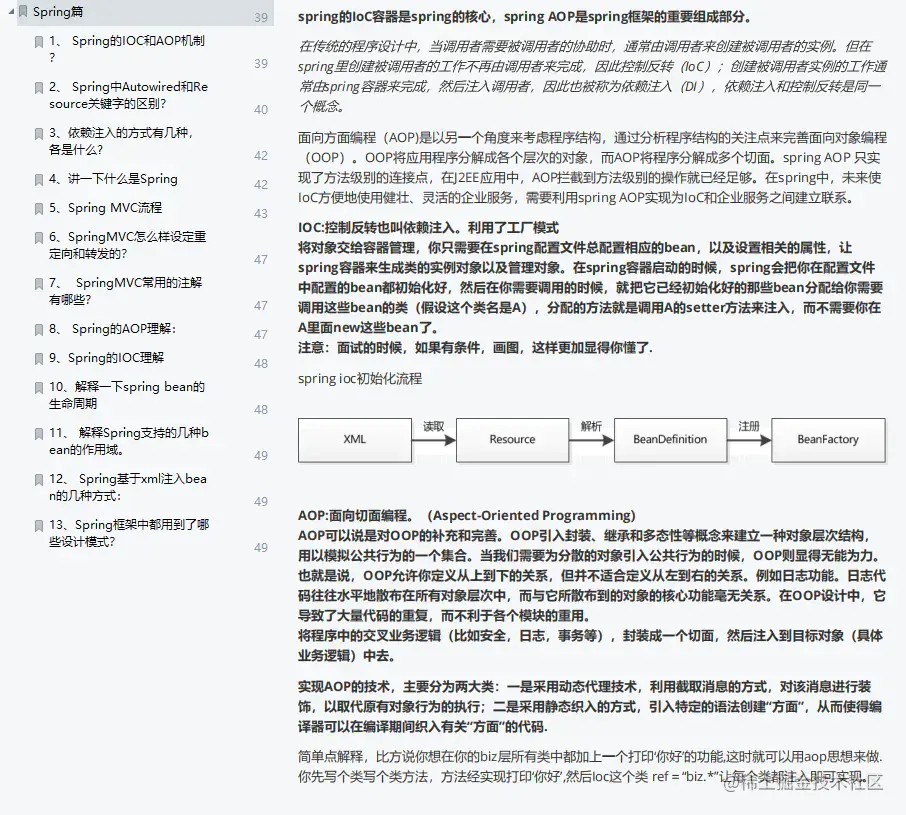906x815 pixels.
Task: Click the bookmark icon next to Spring篇
Action: click(24, 12)
